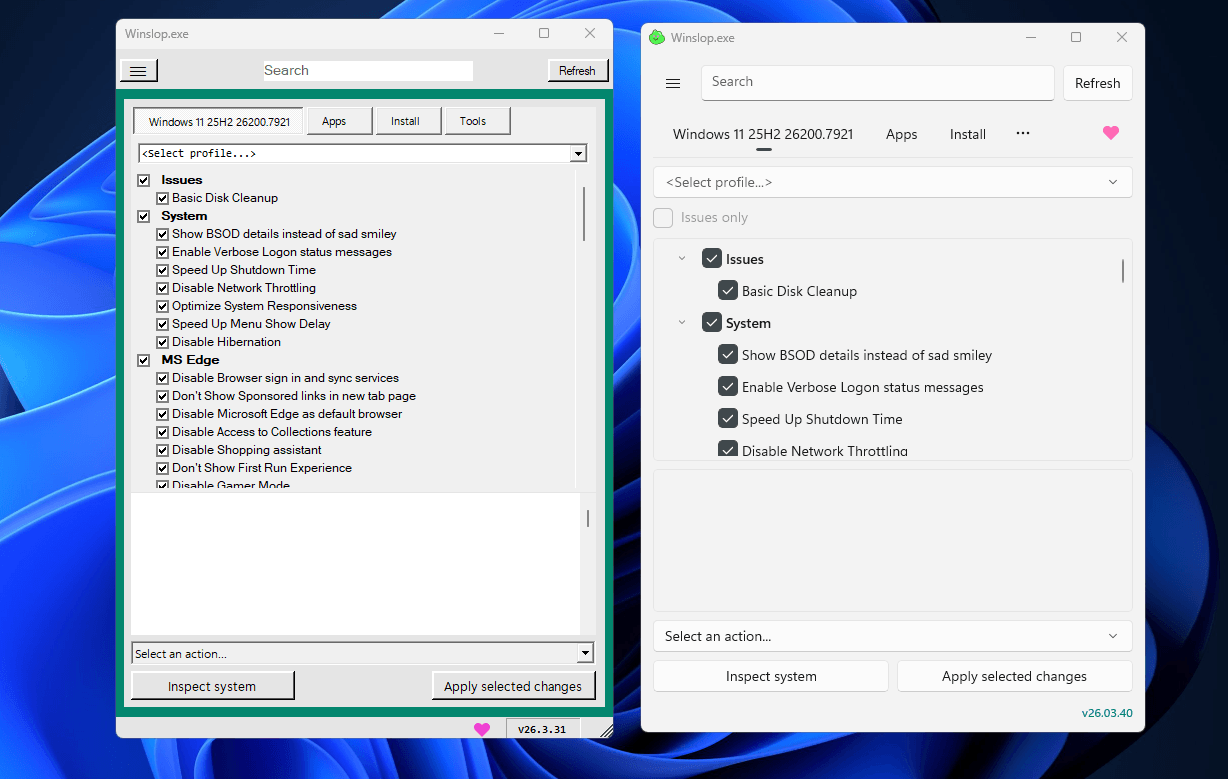The height and width of the screenshot is (779, 1228).
Task: Click the green Winslop app icon in the titlebar
Action: [x=657, y=37]
